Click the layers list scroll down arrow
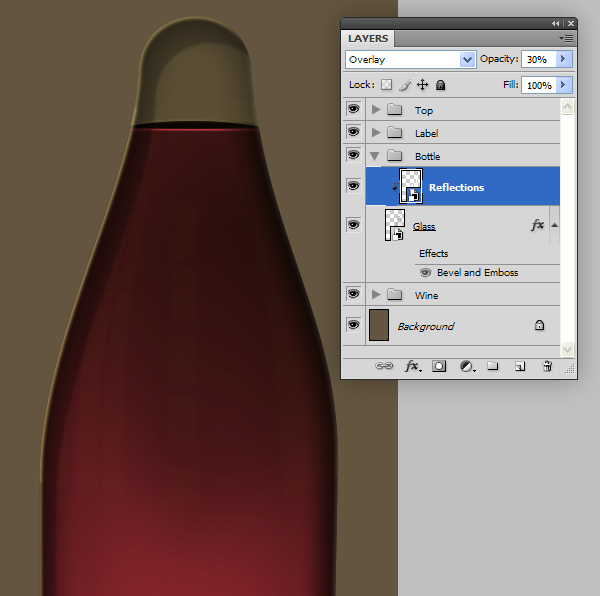Screen dimensions: 600x596 click(567, 349)
